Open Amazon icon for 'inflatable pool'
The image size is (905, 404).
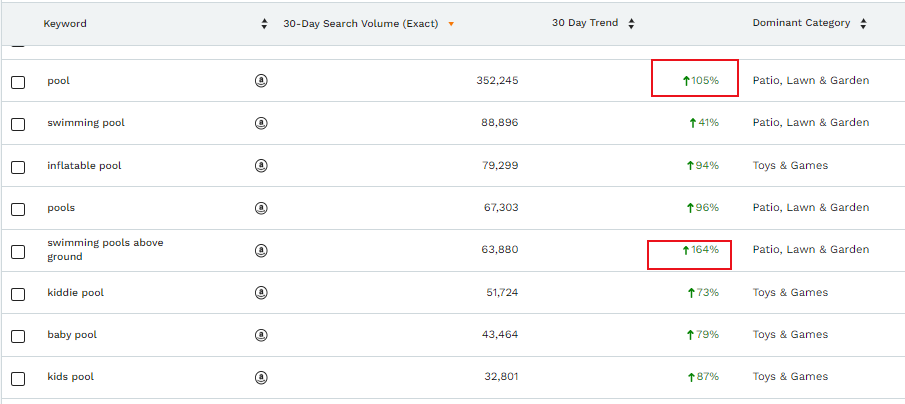(x=261, y=166)
